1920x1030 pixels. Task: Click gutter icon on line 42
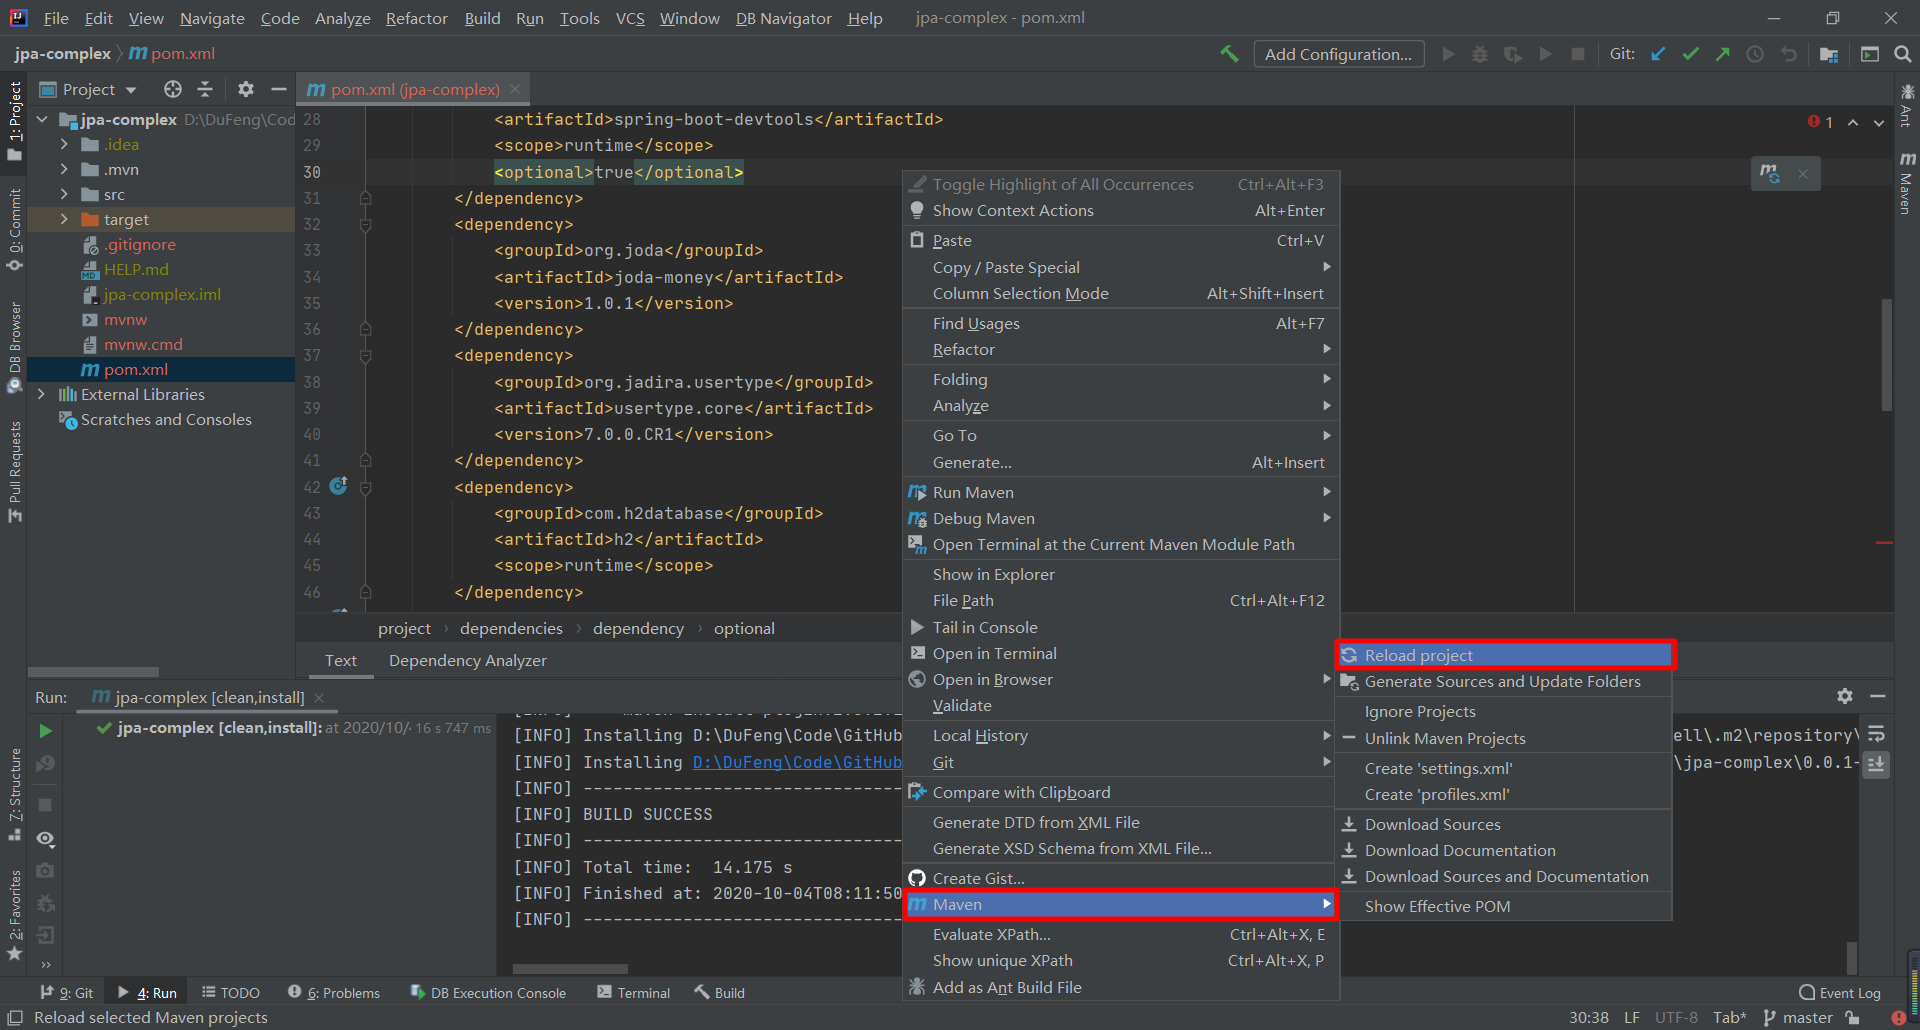[x=338, y=486]
